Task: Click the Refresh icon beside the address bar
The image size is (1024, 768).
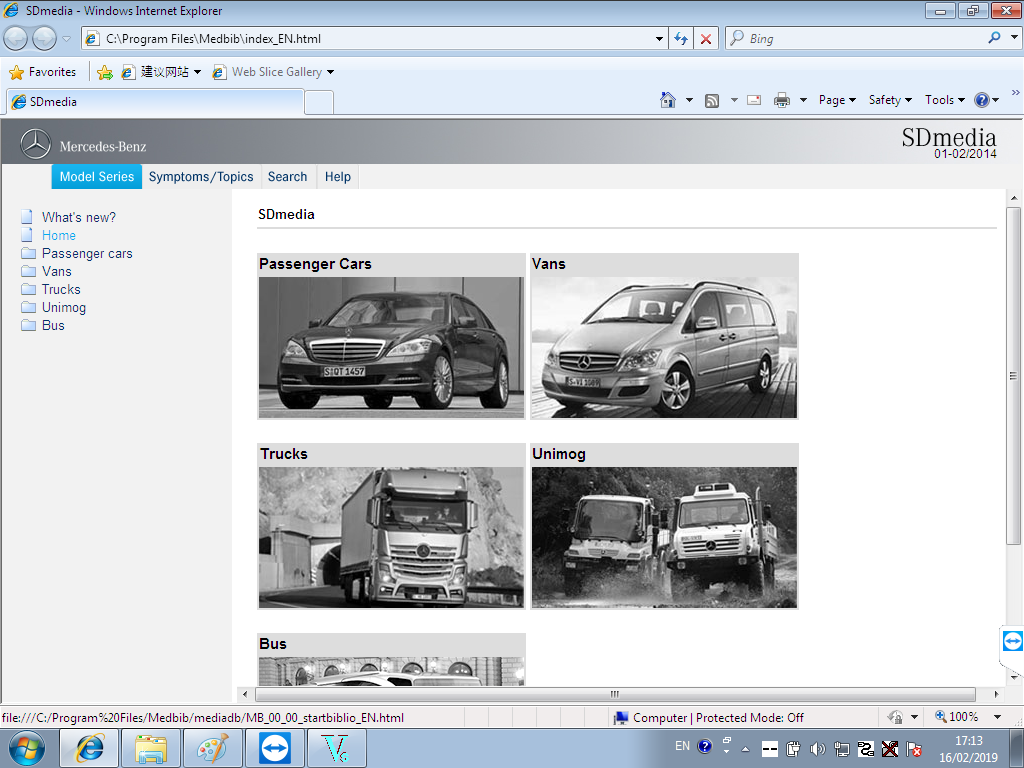Action: point(681,39)
